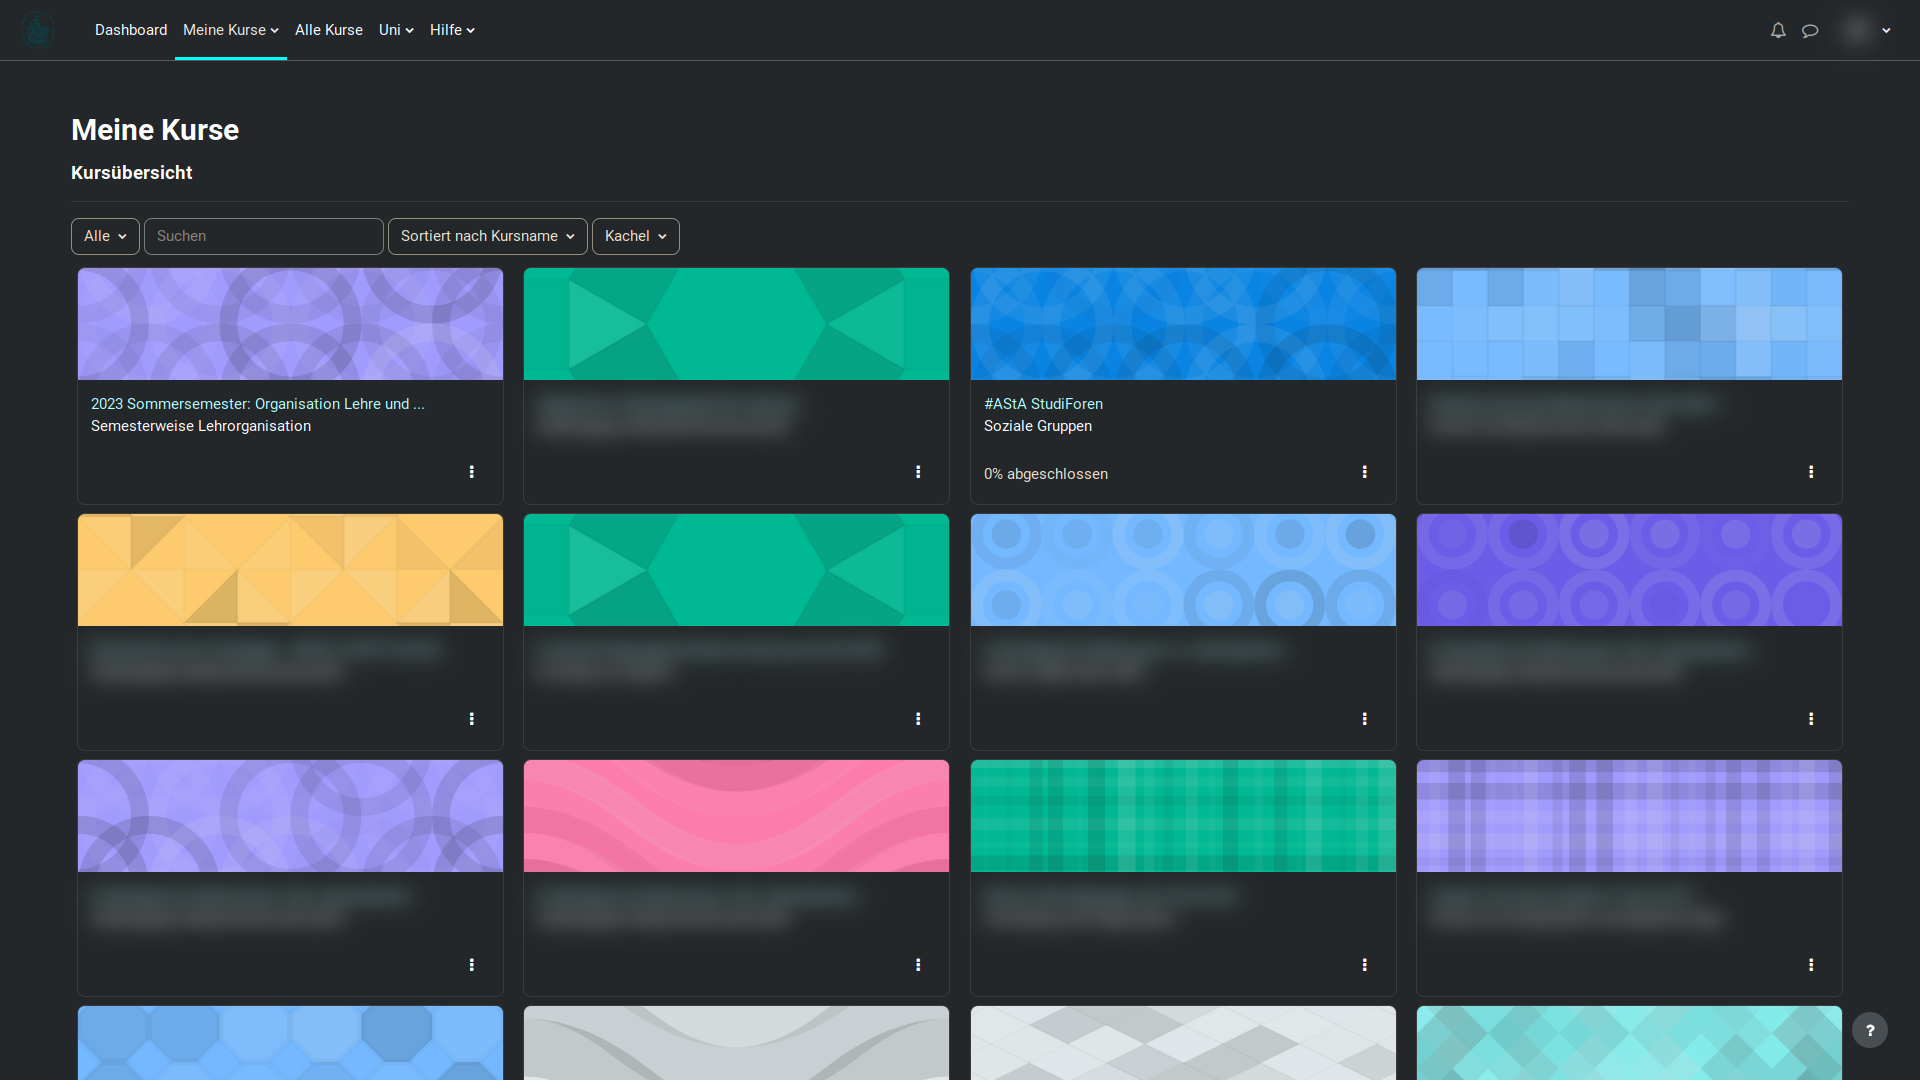Open three-dot menu on yellow triangle course card
The width and height of the screenshot is (1920, 1080).
[472, 719]
